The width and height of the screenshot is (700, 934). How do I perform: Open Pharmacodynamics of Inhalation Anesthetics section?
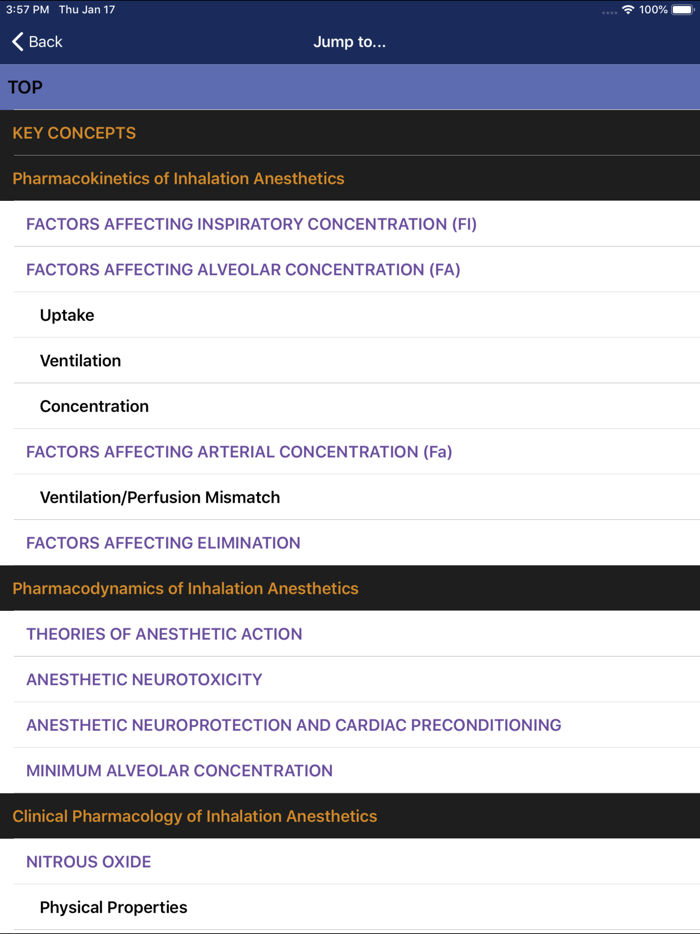350,588
